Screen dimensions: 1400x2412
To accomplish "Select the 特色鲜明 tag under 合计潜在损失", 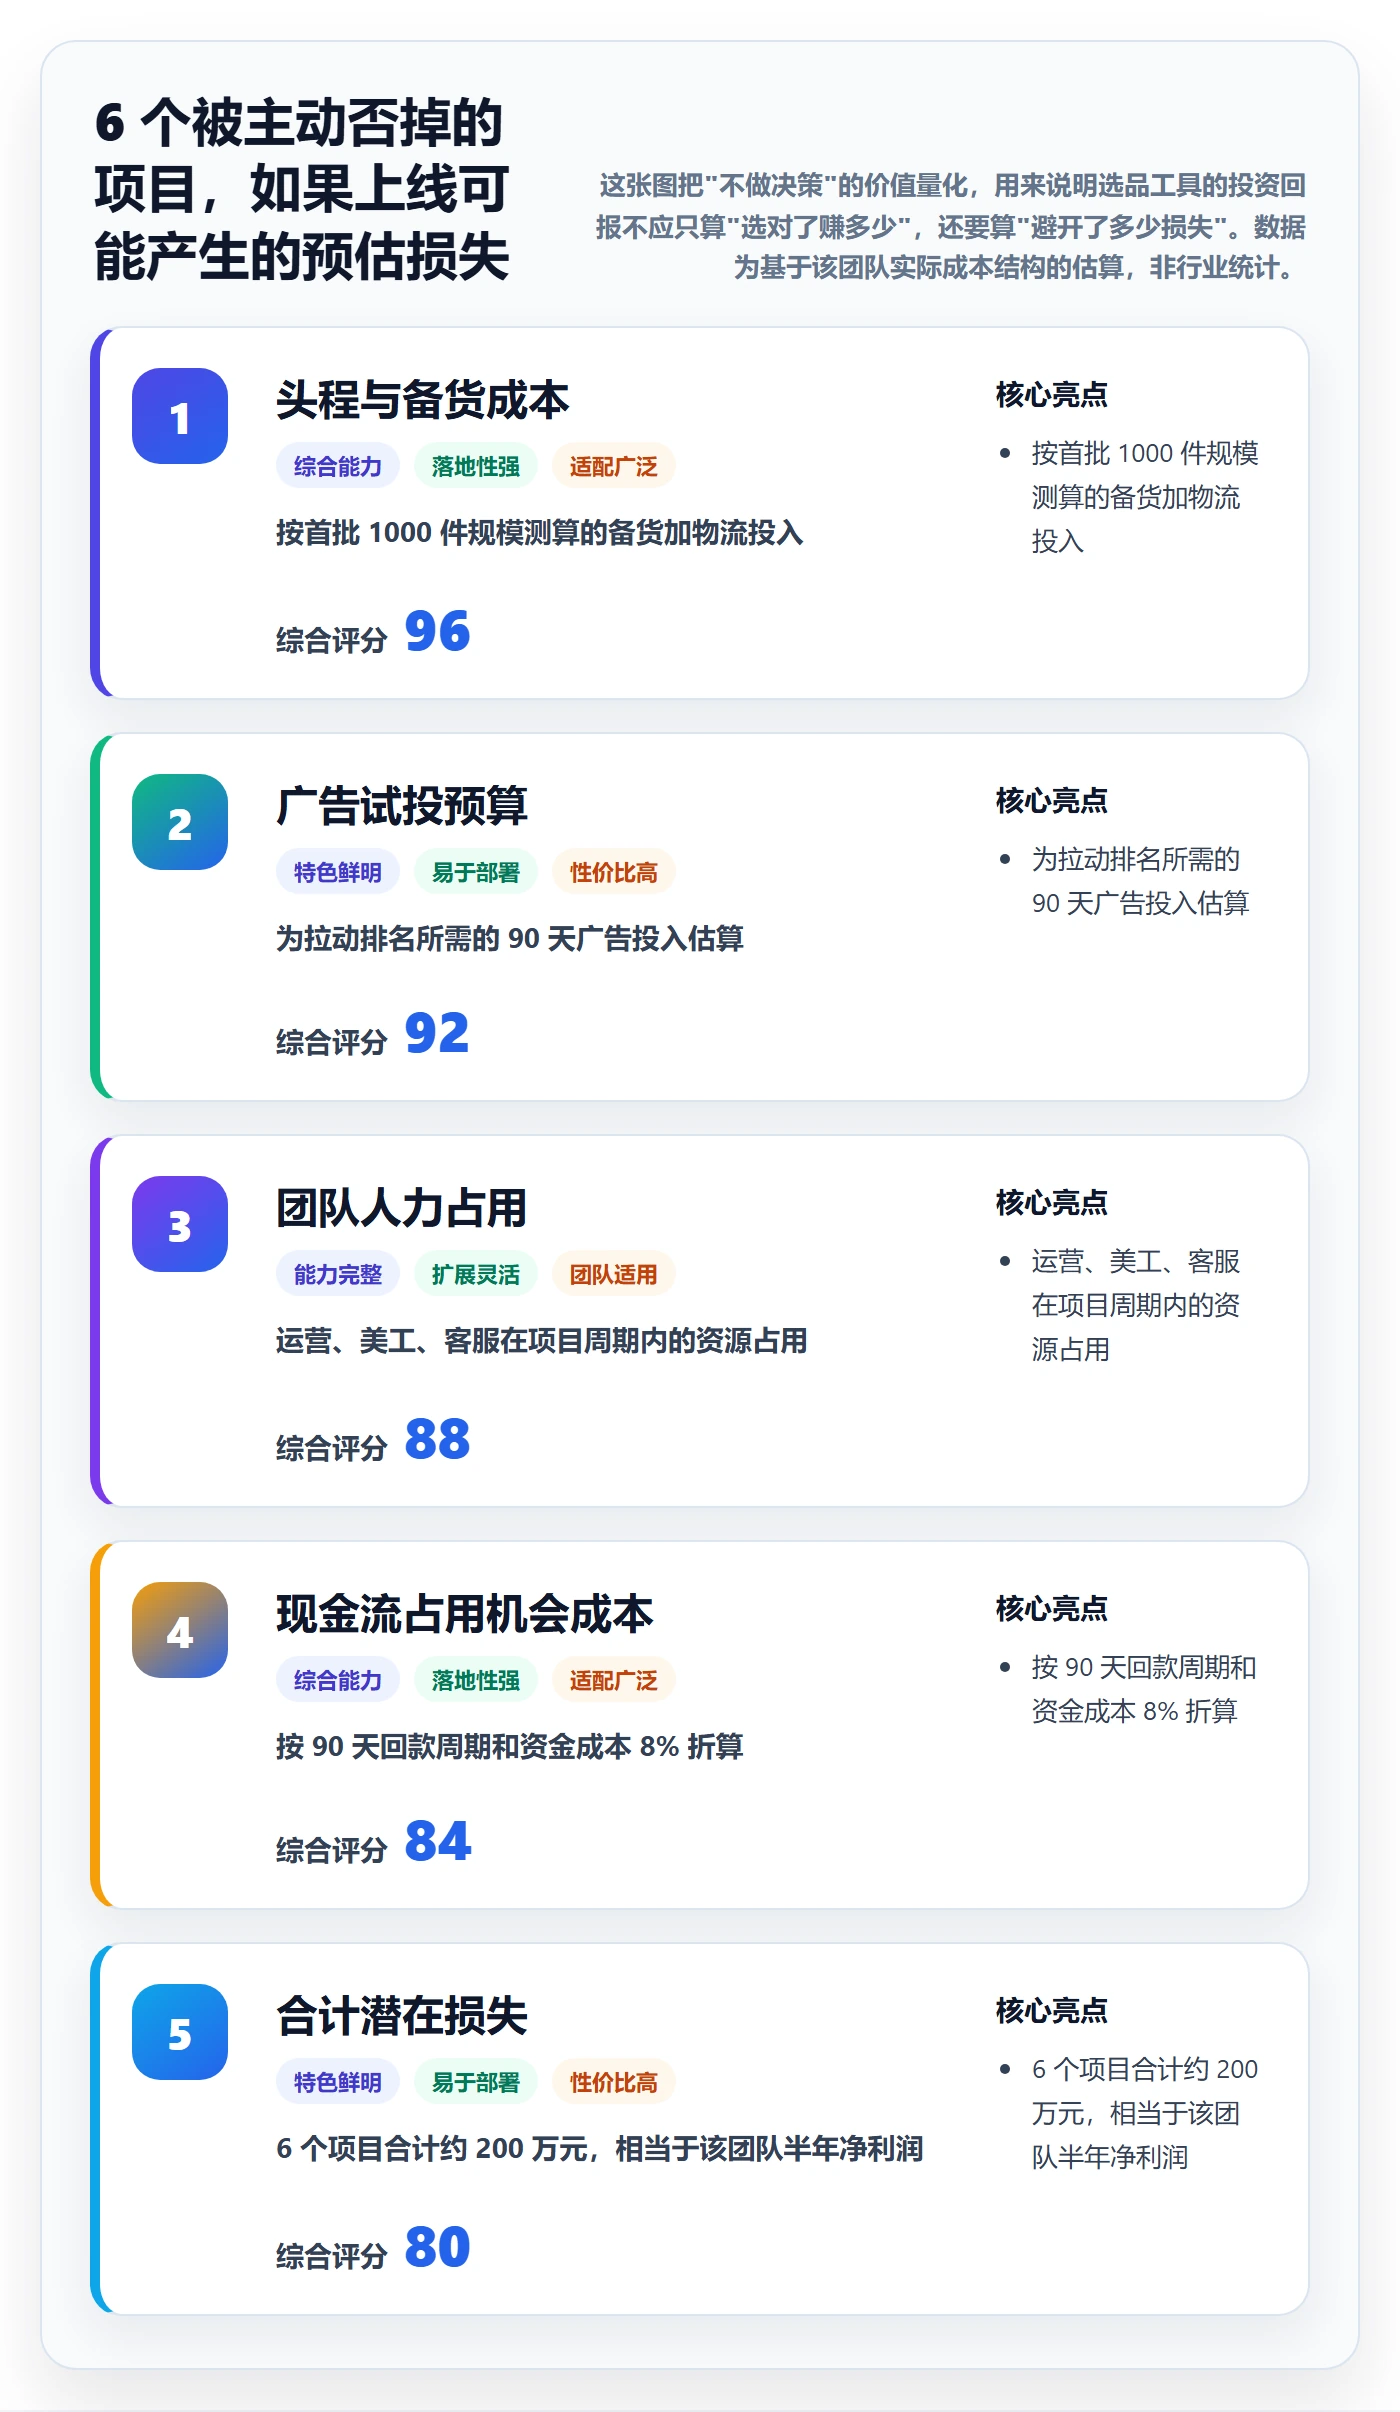I will point(338,2082).
